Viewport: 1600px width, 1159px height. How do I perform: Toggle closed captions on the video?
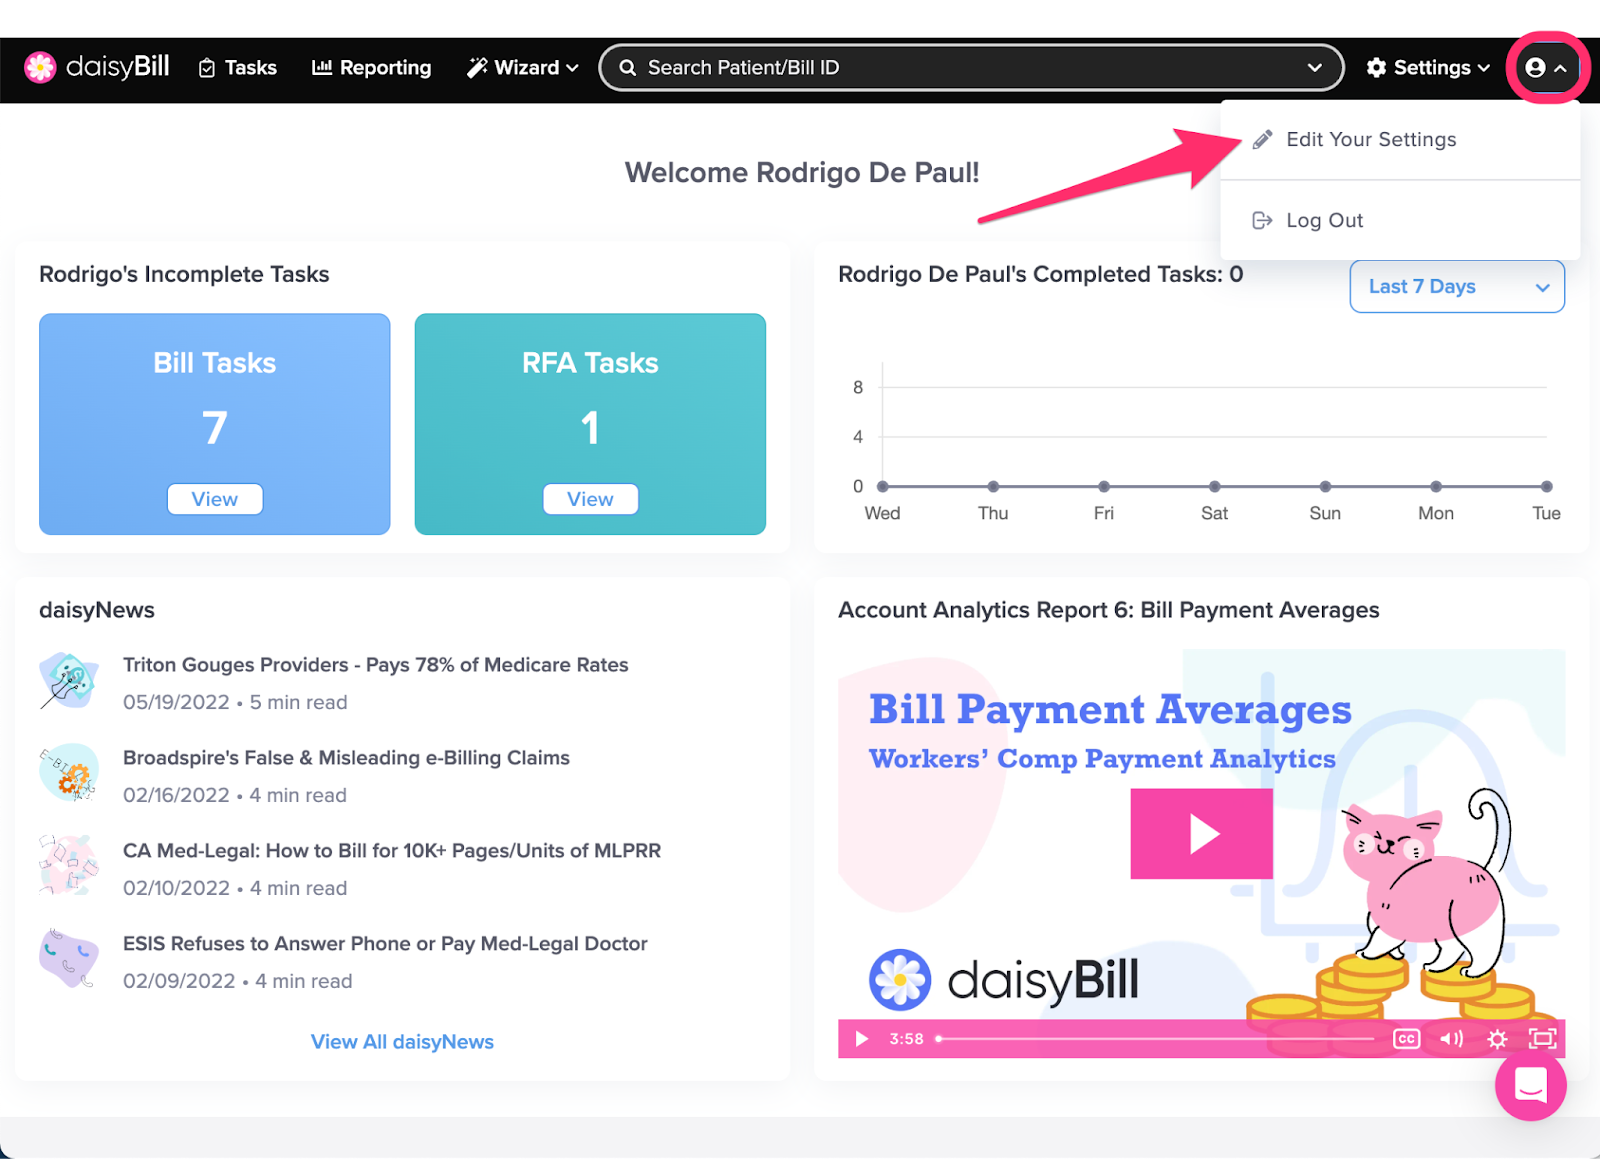pos(1405,1039)
